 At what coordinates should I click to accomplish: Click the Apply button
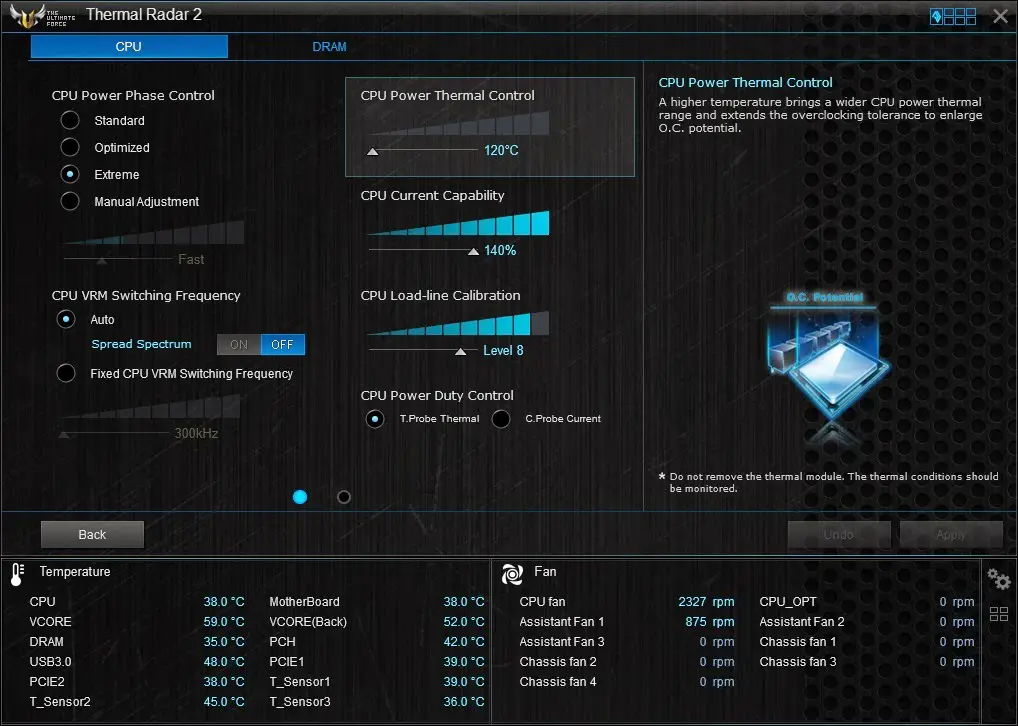951,534
